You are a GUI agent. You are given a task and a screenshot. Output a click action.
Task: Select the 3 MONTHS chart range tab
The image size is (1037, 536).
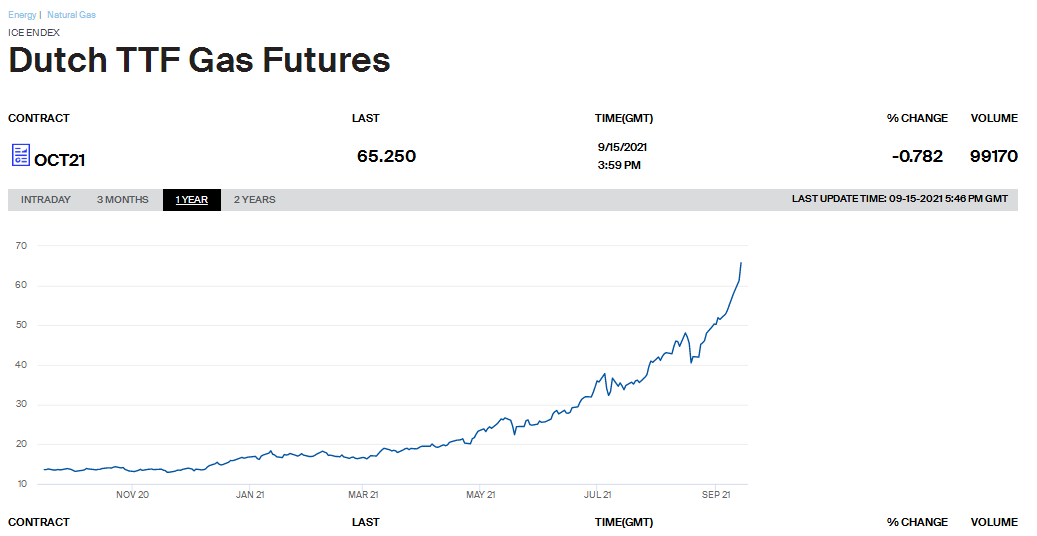pos(122,200)
